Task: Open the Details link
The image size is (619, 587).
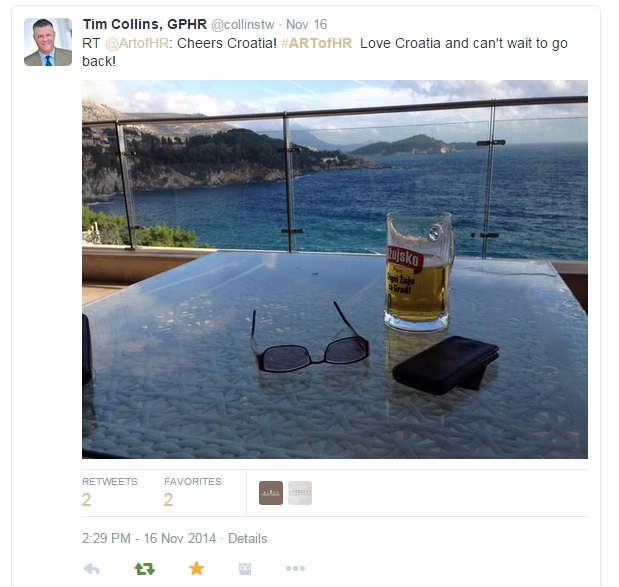Action: point(248,538)
